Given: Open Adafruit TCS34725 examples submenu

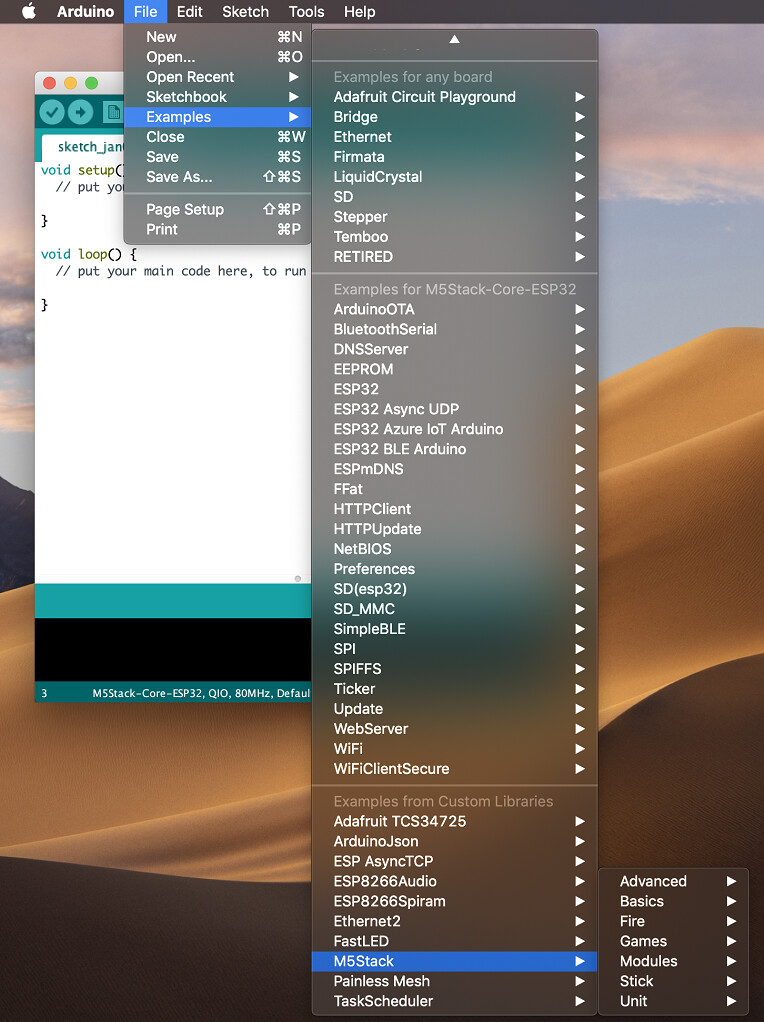Looking at the screenshot, I should click(455, 822).
